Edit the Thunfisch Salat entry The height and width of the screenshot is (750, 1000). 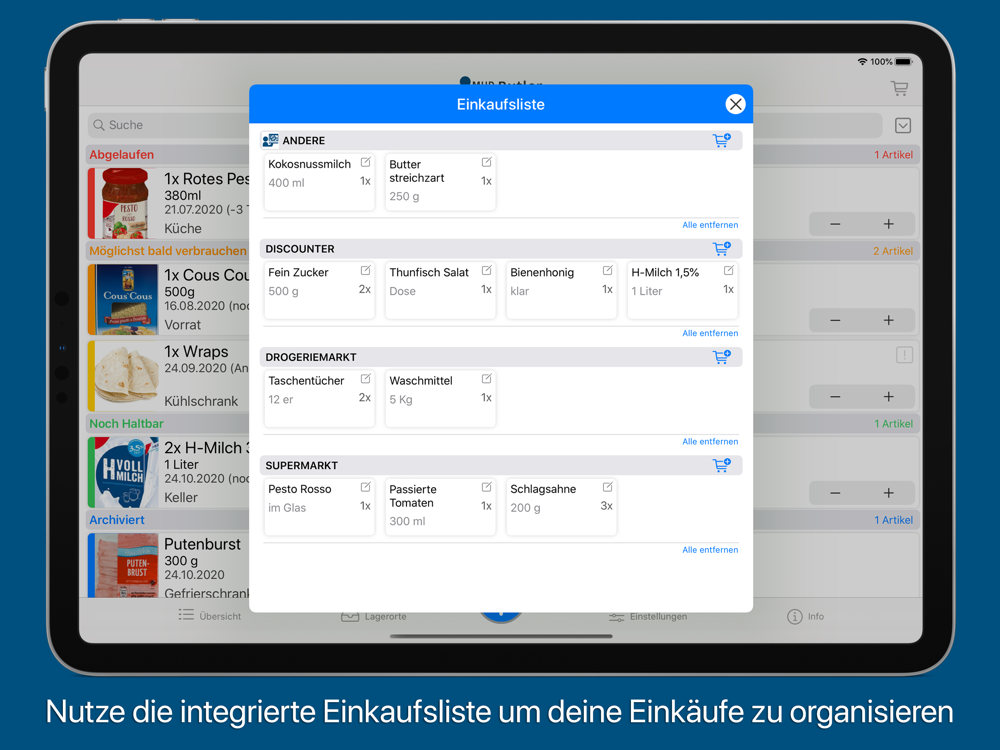pos(487,271)
